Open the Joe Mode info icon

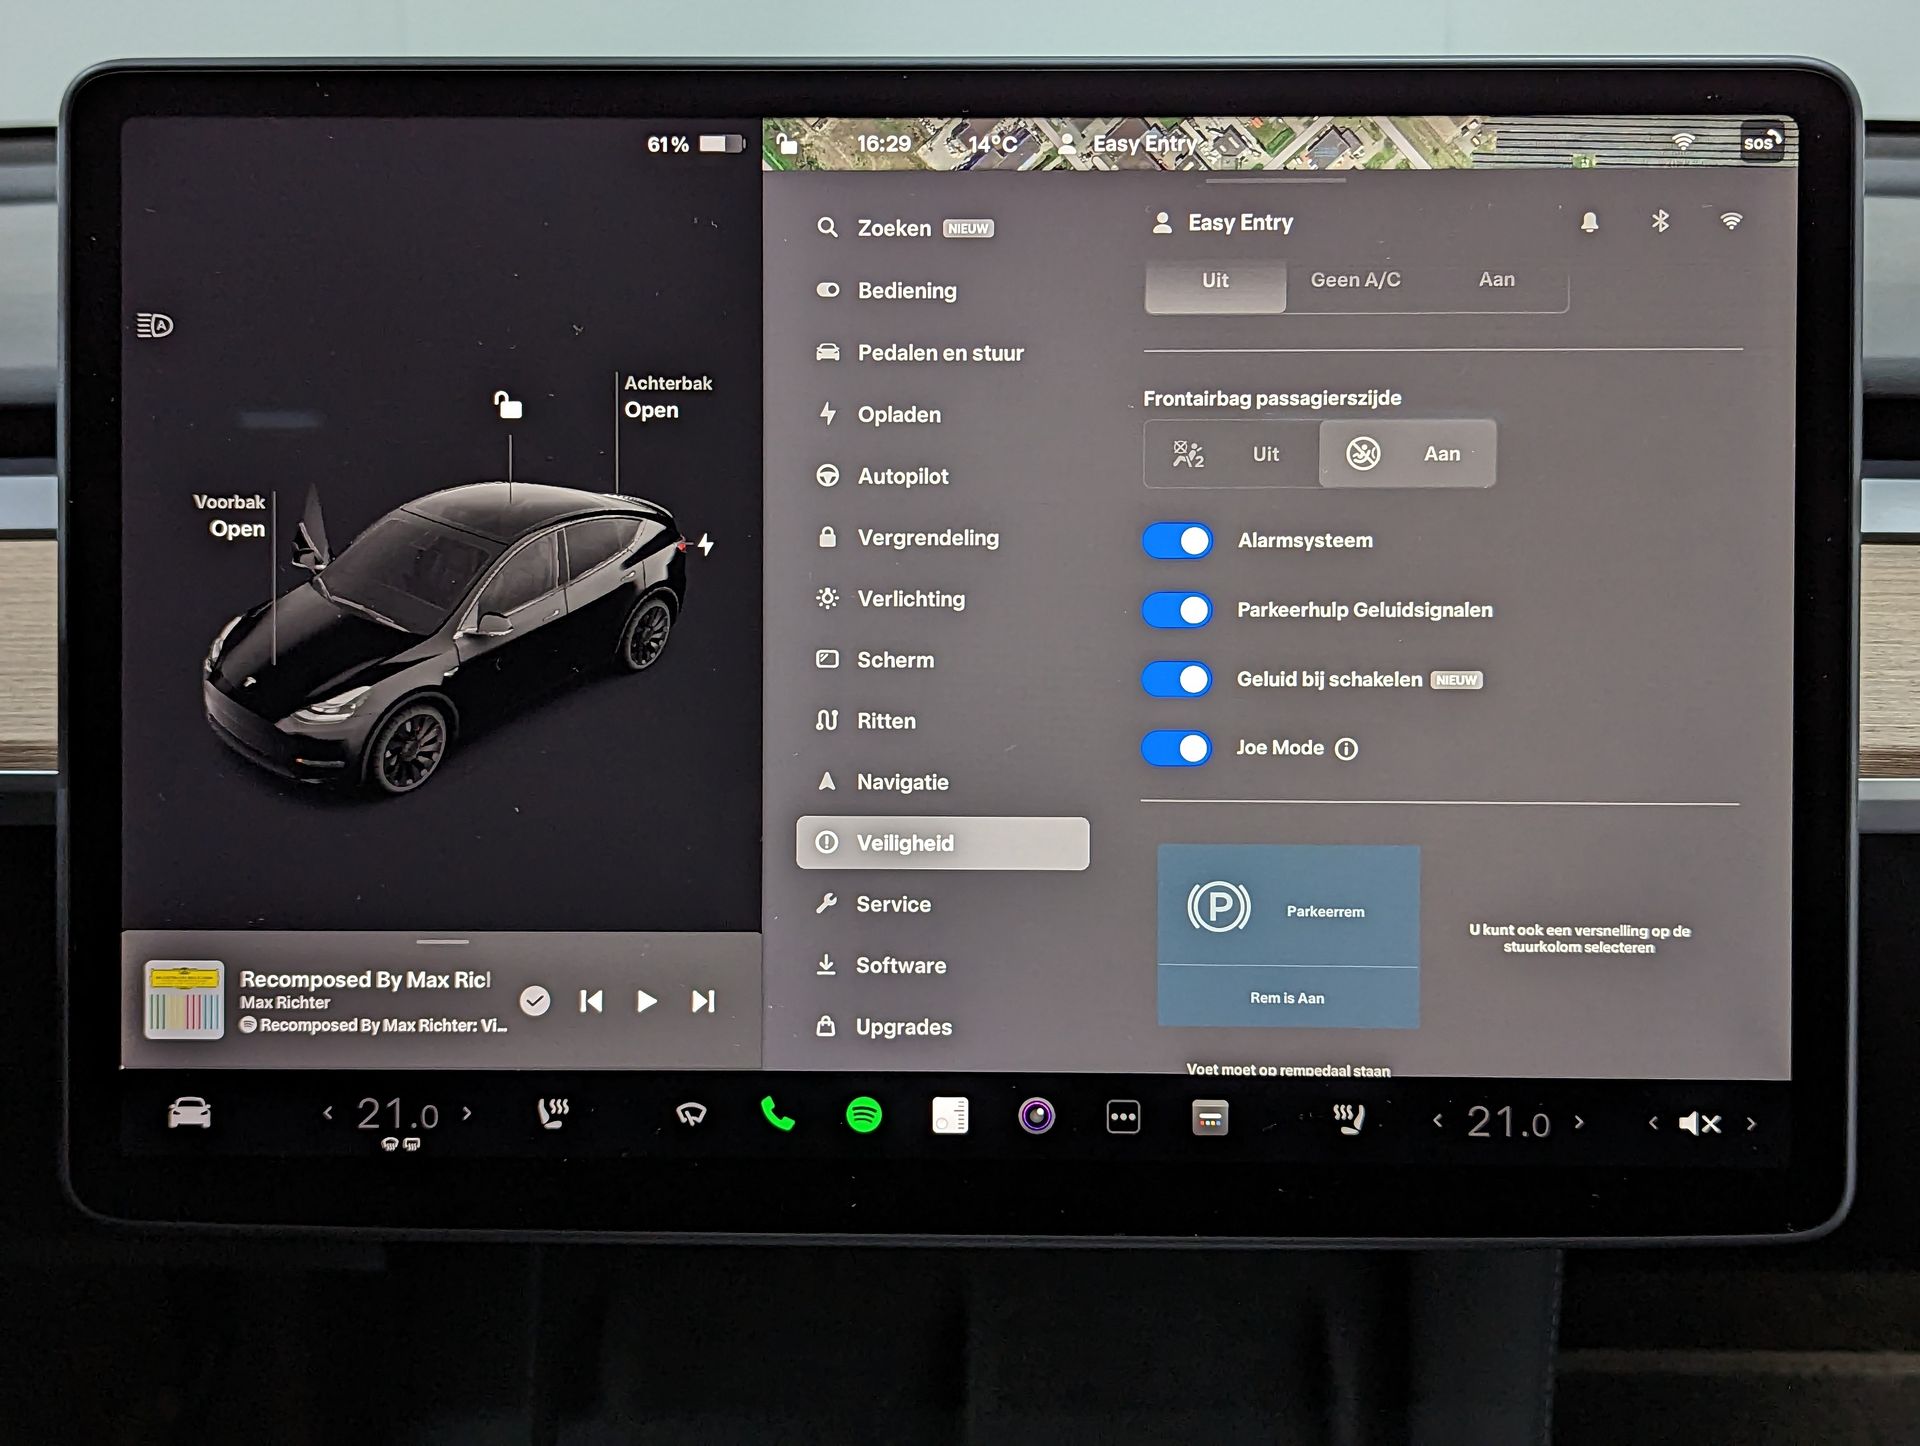click(x=1347, y=749)
